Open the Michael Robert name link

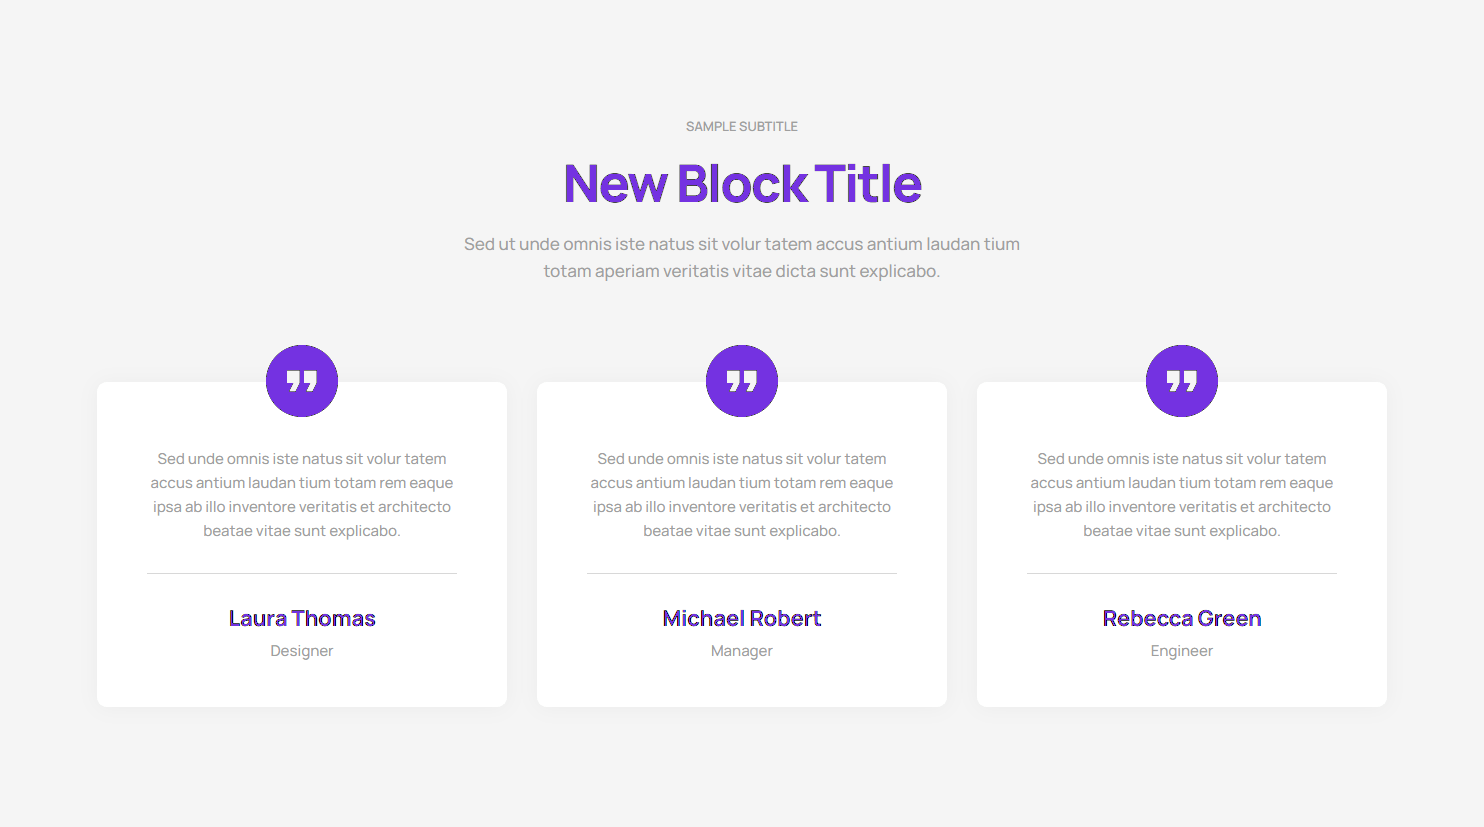point(742,618)
